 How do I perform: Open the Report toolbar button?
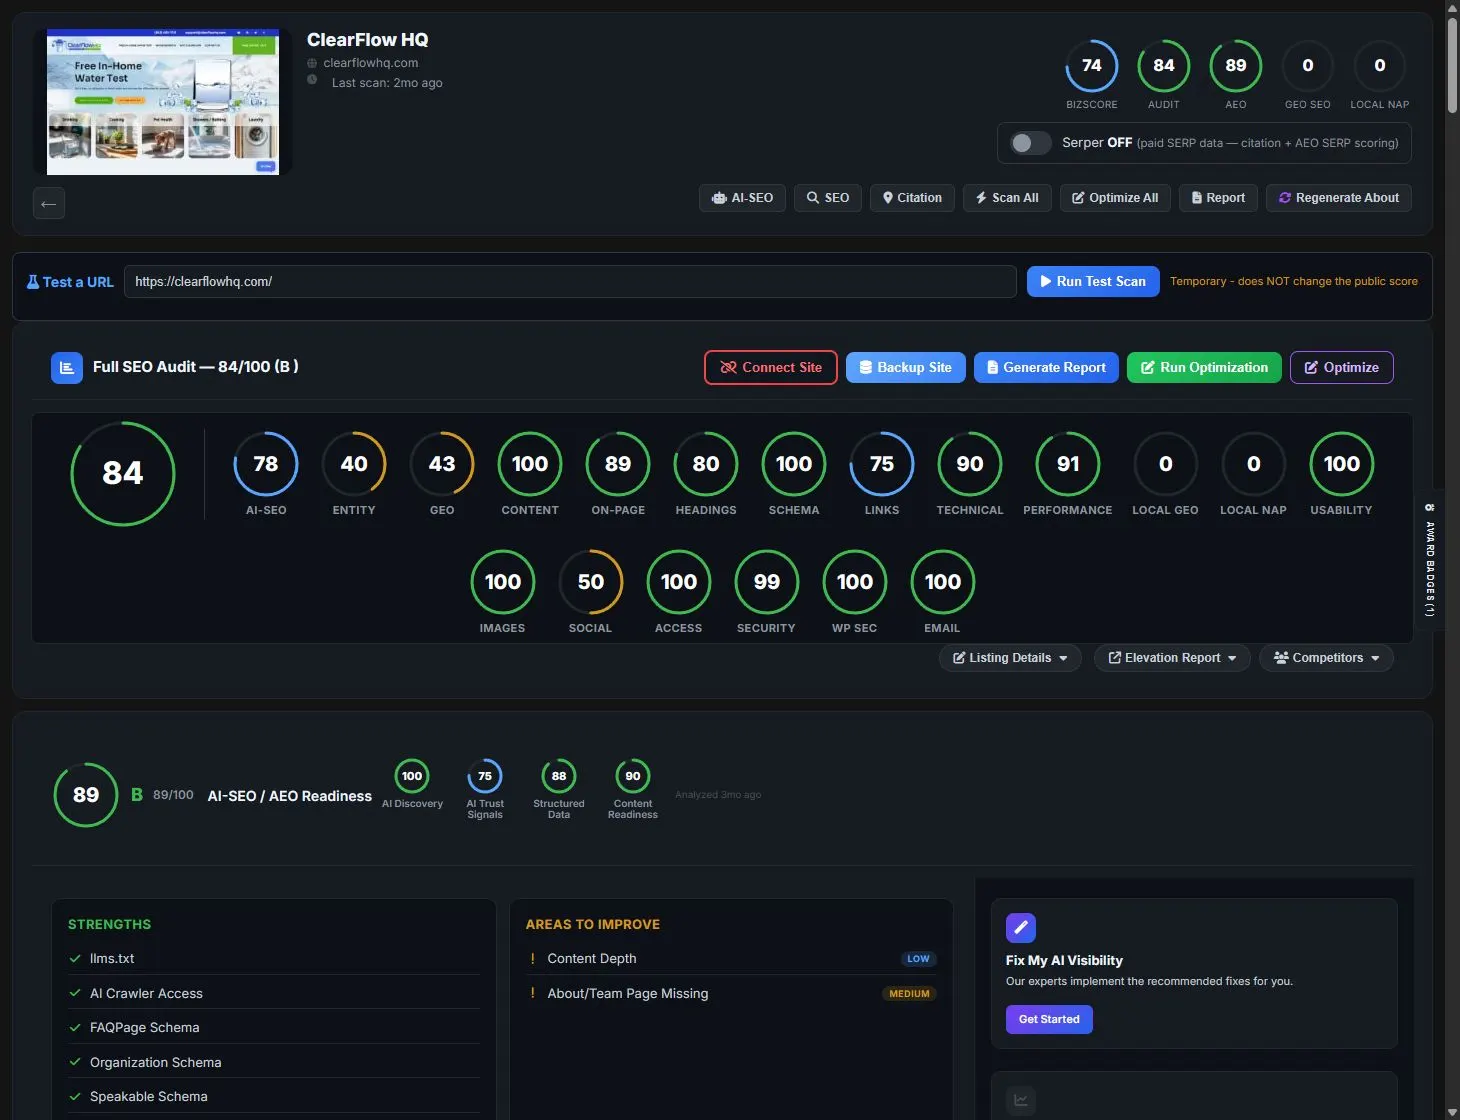tap(1218, 198)
